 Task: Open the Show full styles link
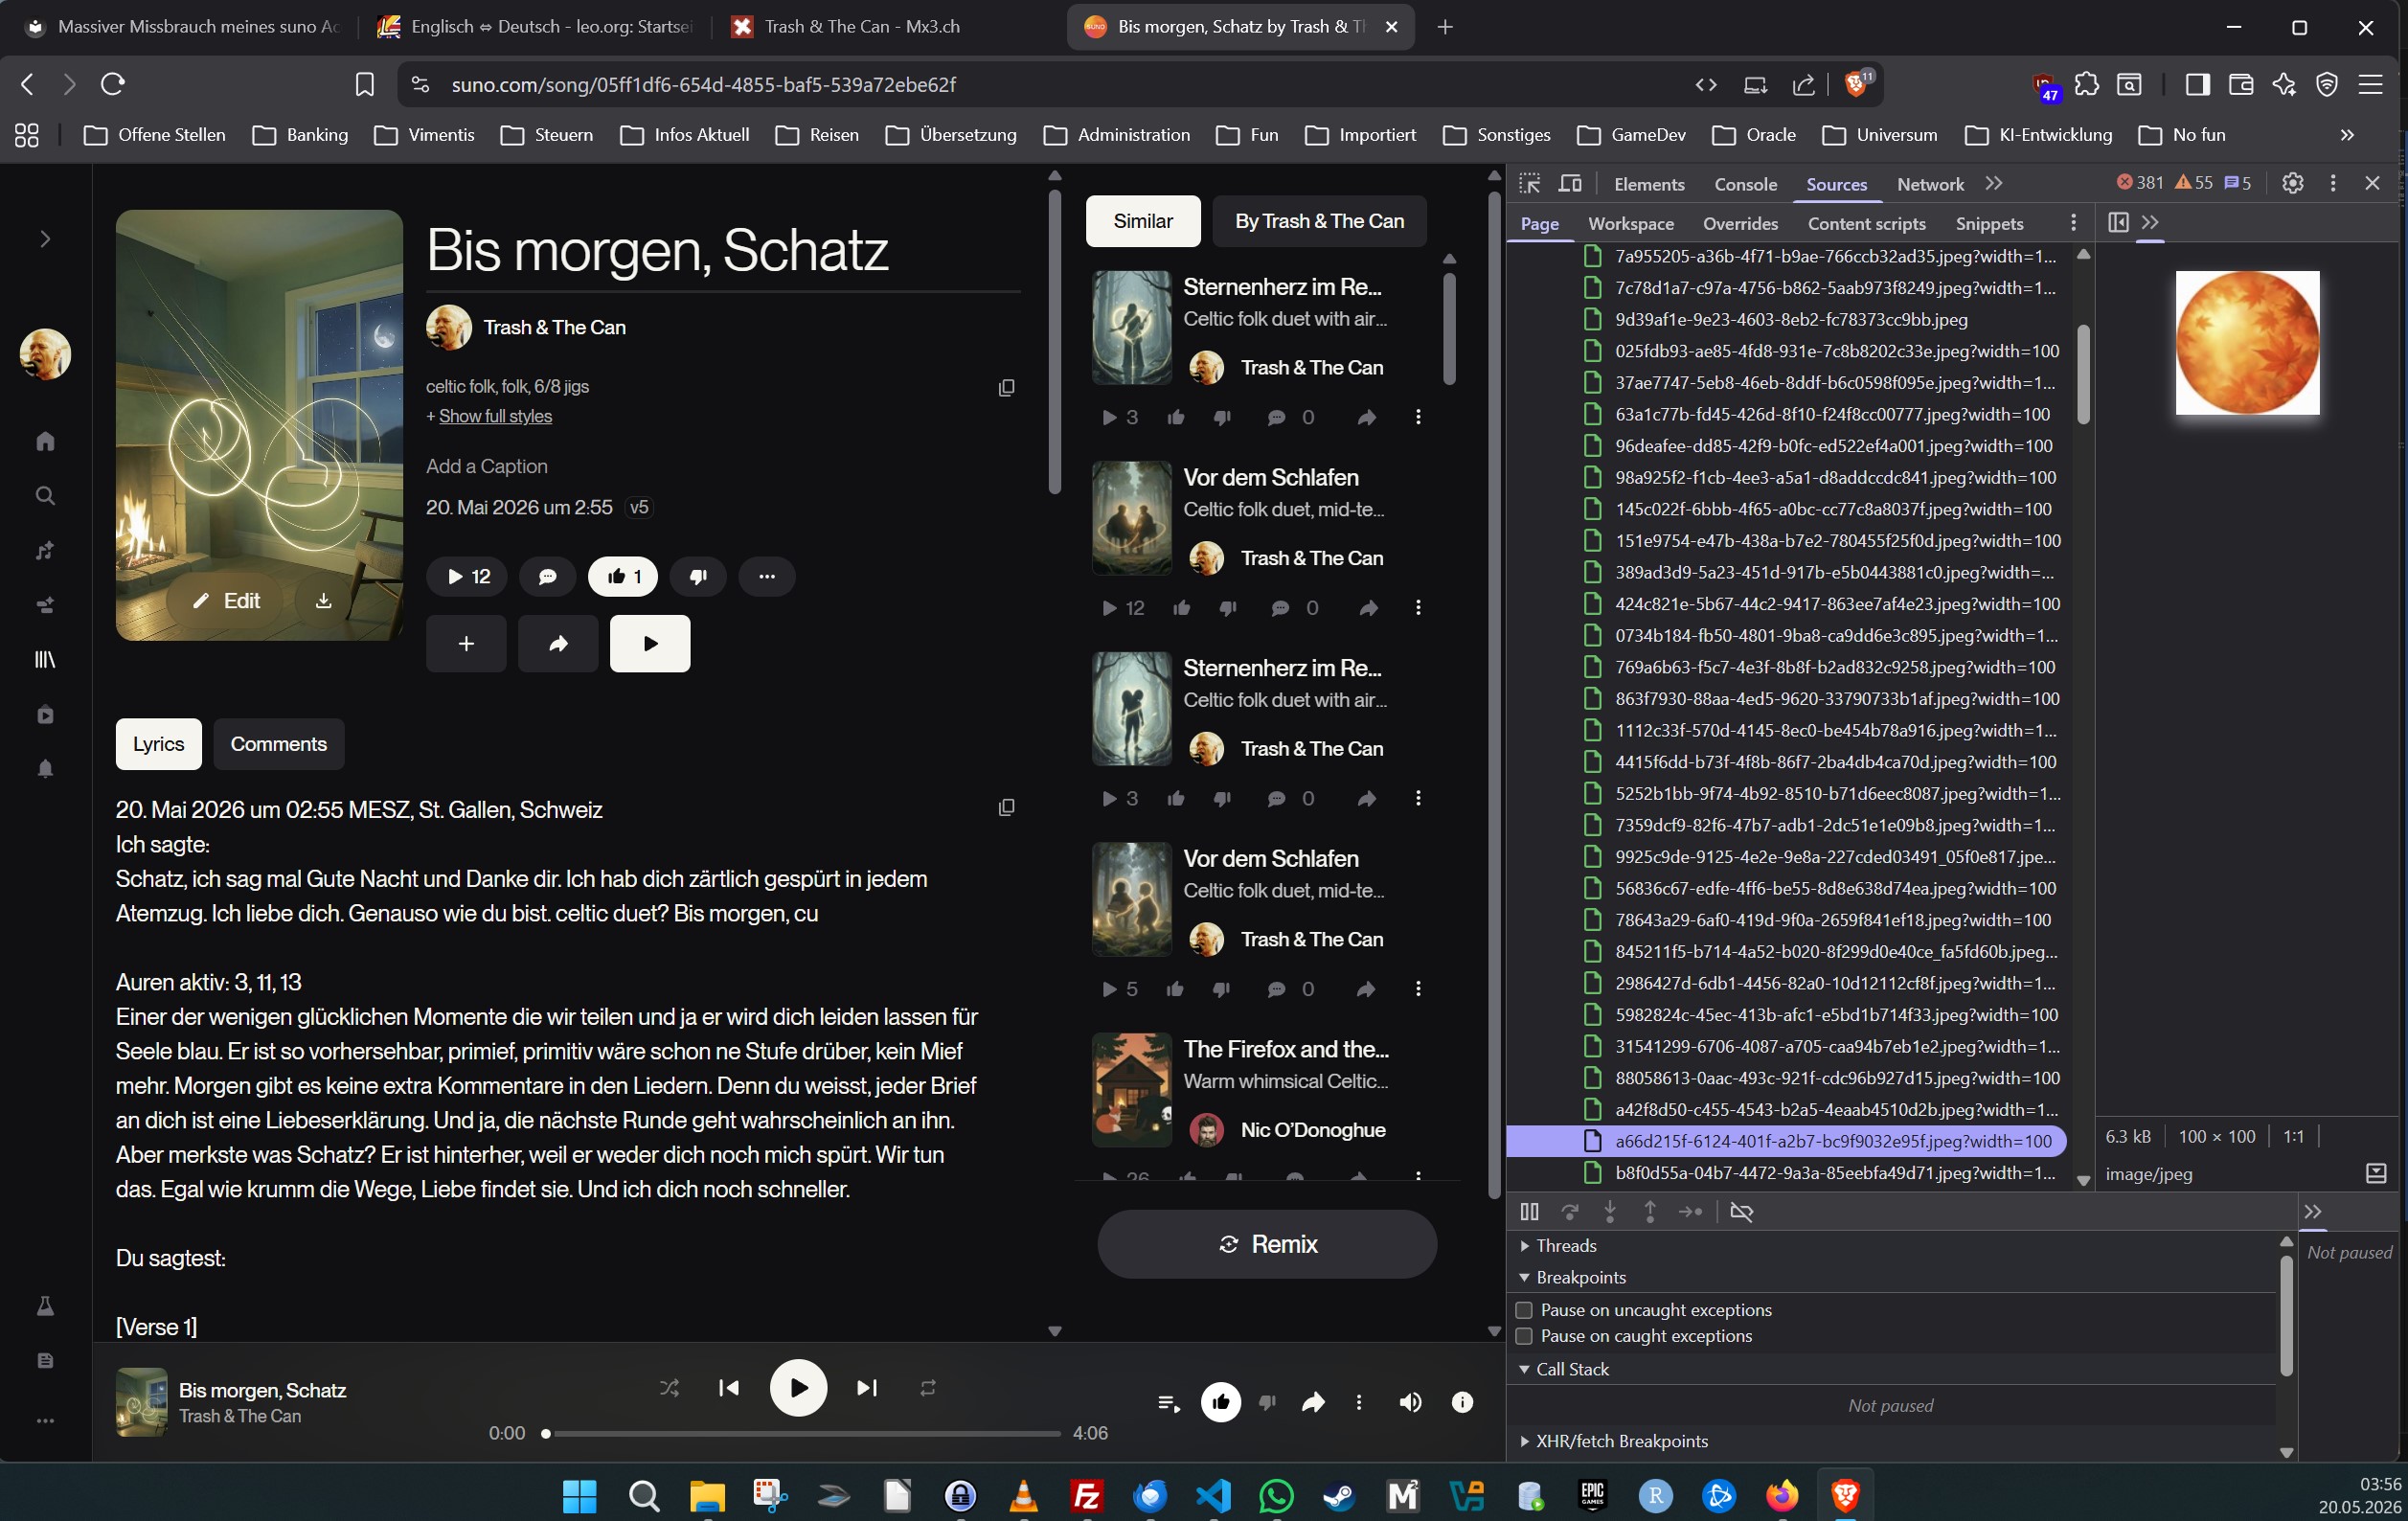coord(495,416)
